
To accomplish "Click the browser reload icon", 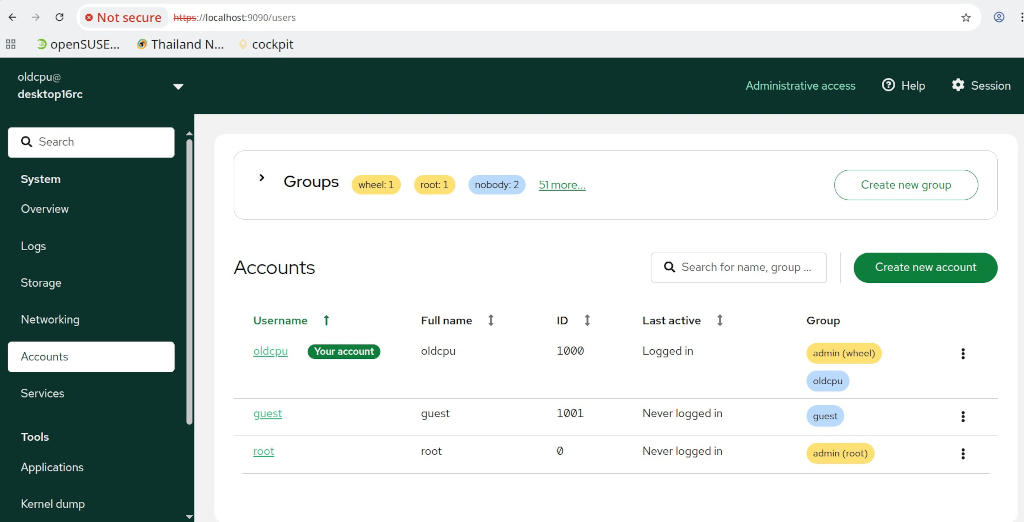I will point(59,17).
